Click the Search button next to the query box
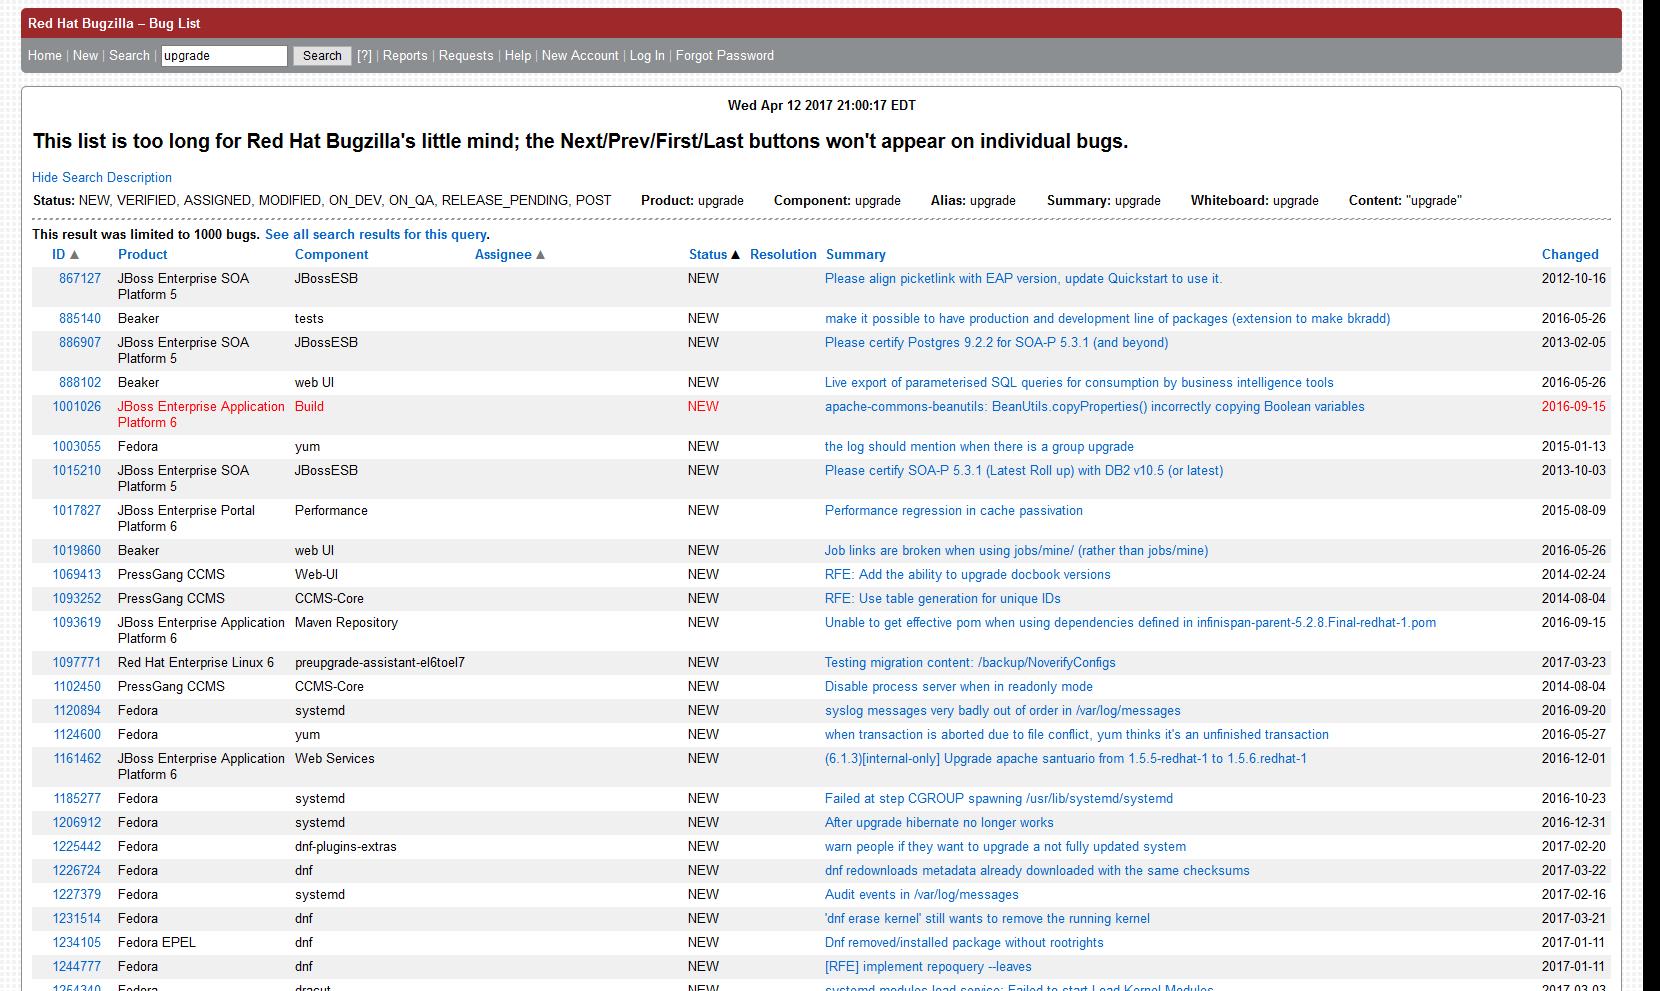Viewport: 1660px width, 991px height. click(322, 56)
